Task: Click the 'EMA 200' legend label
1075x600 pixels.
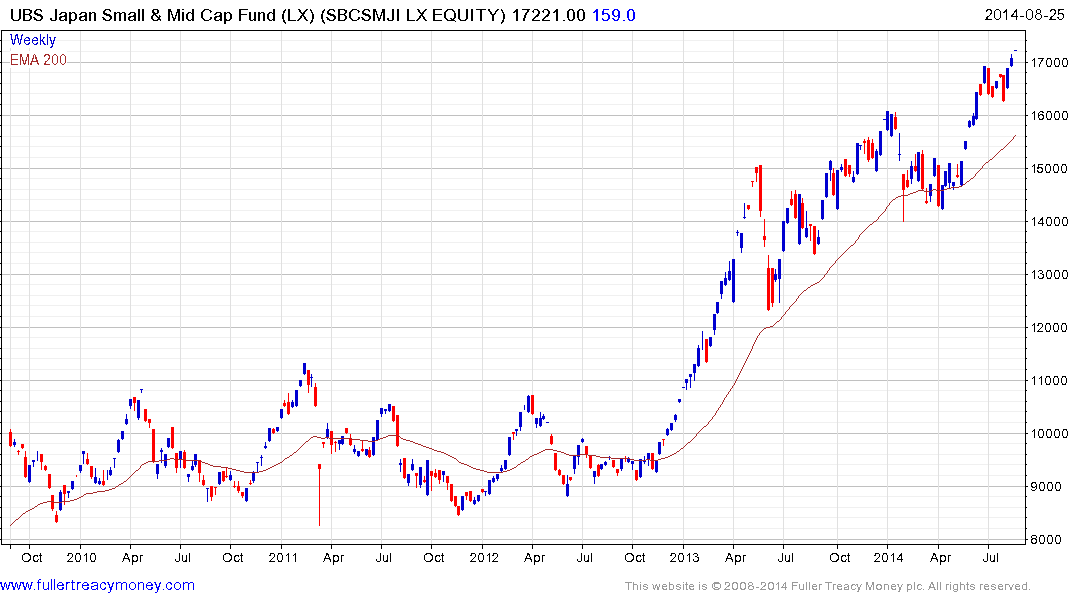Action: point(38,60)
